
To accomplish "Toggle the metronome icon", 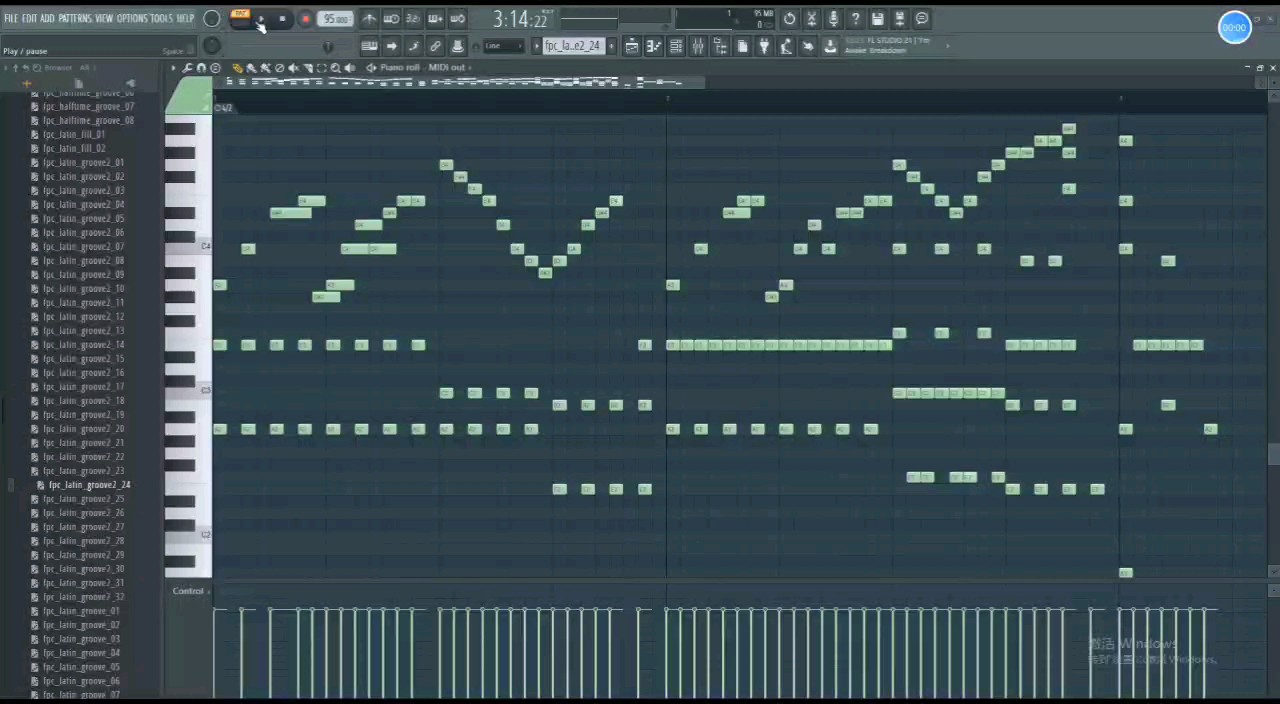I will click(370, 19).
